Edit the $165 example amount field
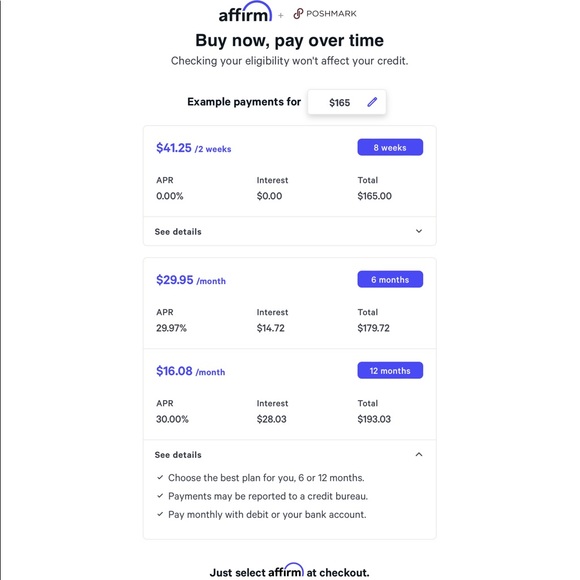 click(347, 102)
